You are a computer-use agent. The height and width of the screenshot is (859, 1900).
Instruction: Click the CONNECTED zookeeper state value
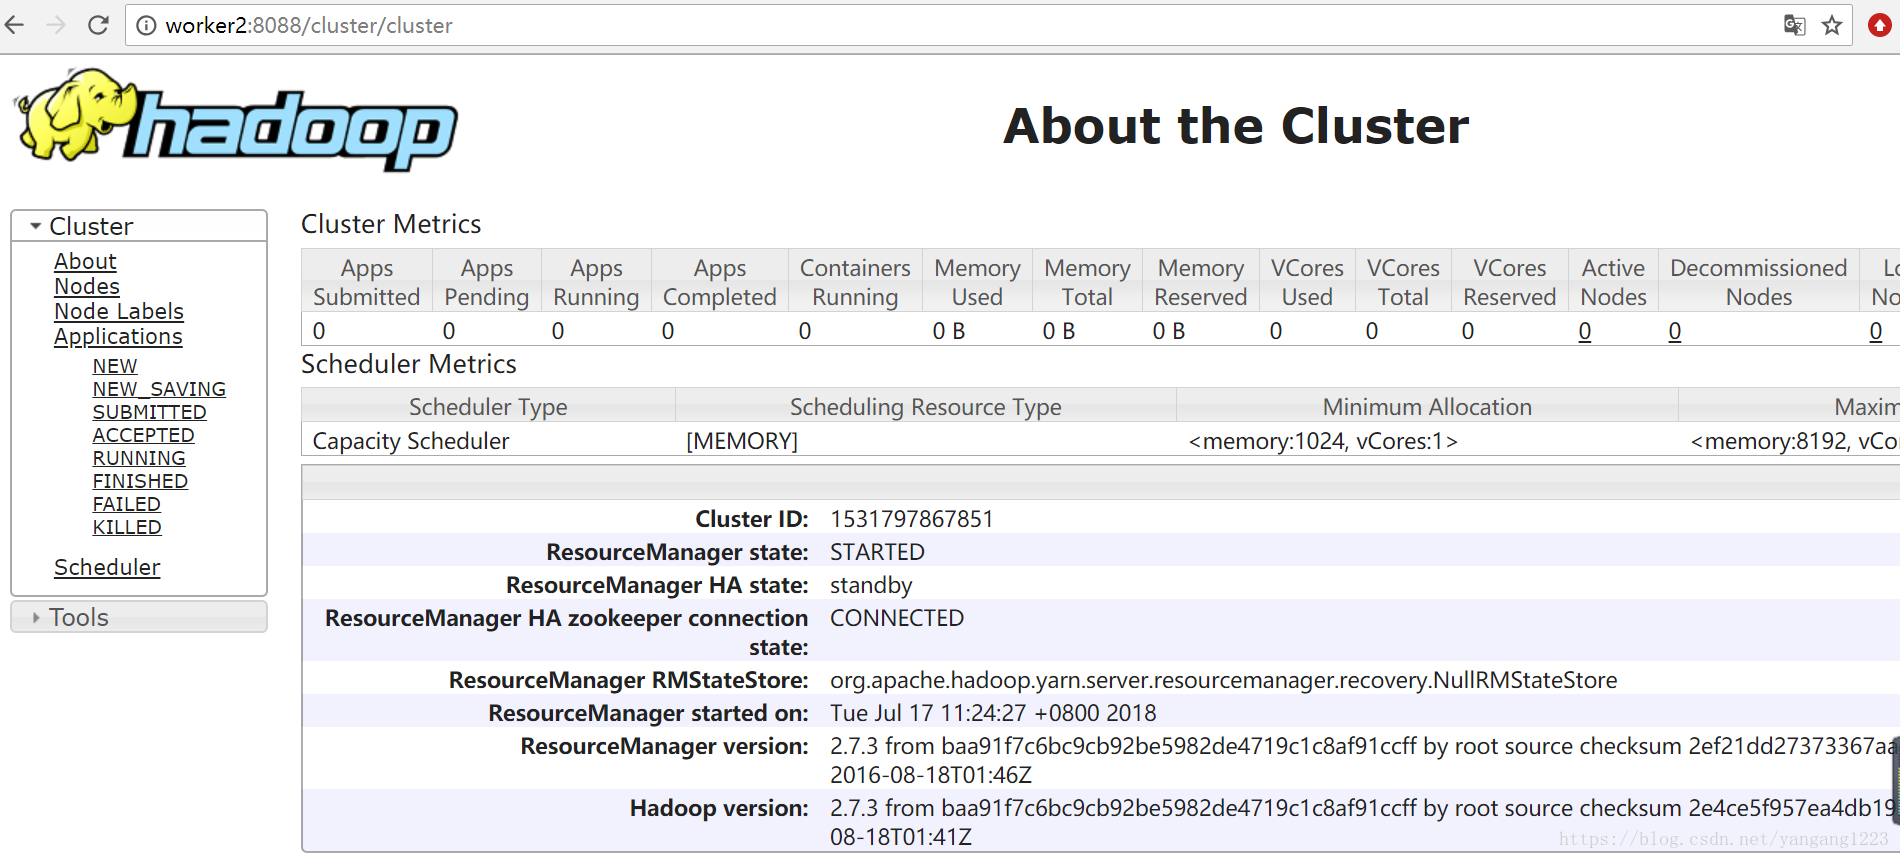point(897,618)
